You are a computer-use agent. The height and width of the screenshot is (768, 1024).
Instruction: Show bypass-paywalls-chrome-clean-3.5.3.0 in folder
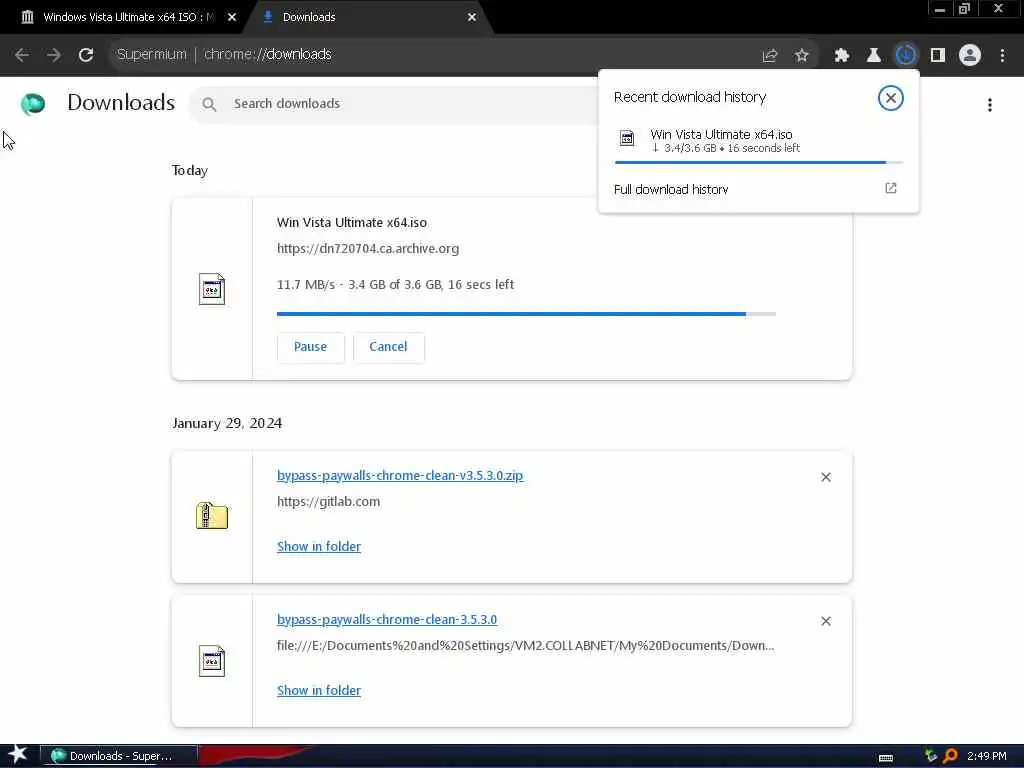pos(319,690)
